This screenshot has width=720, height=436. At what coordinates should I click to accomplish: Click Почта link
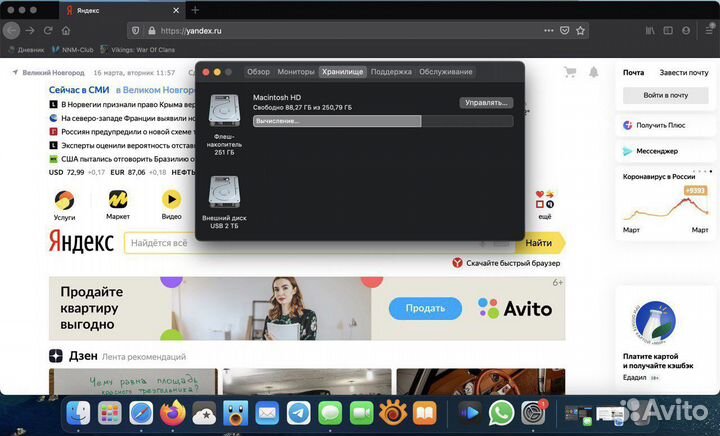(x=633, y=73)
